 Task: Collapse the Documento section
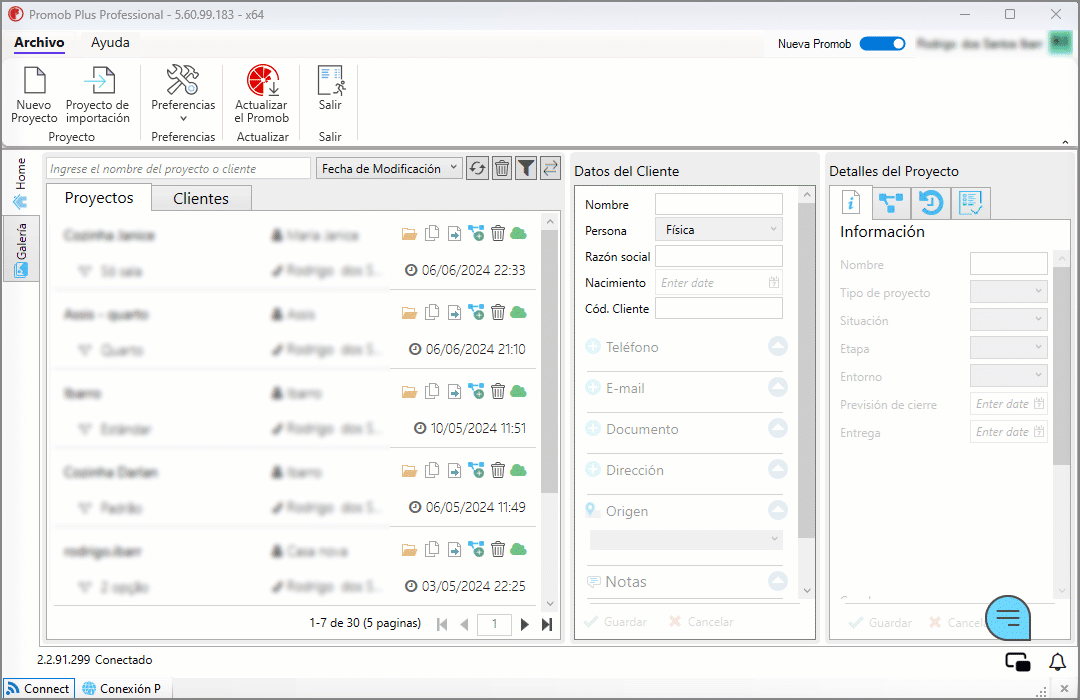tap(778, 428)
